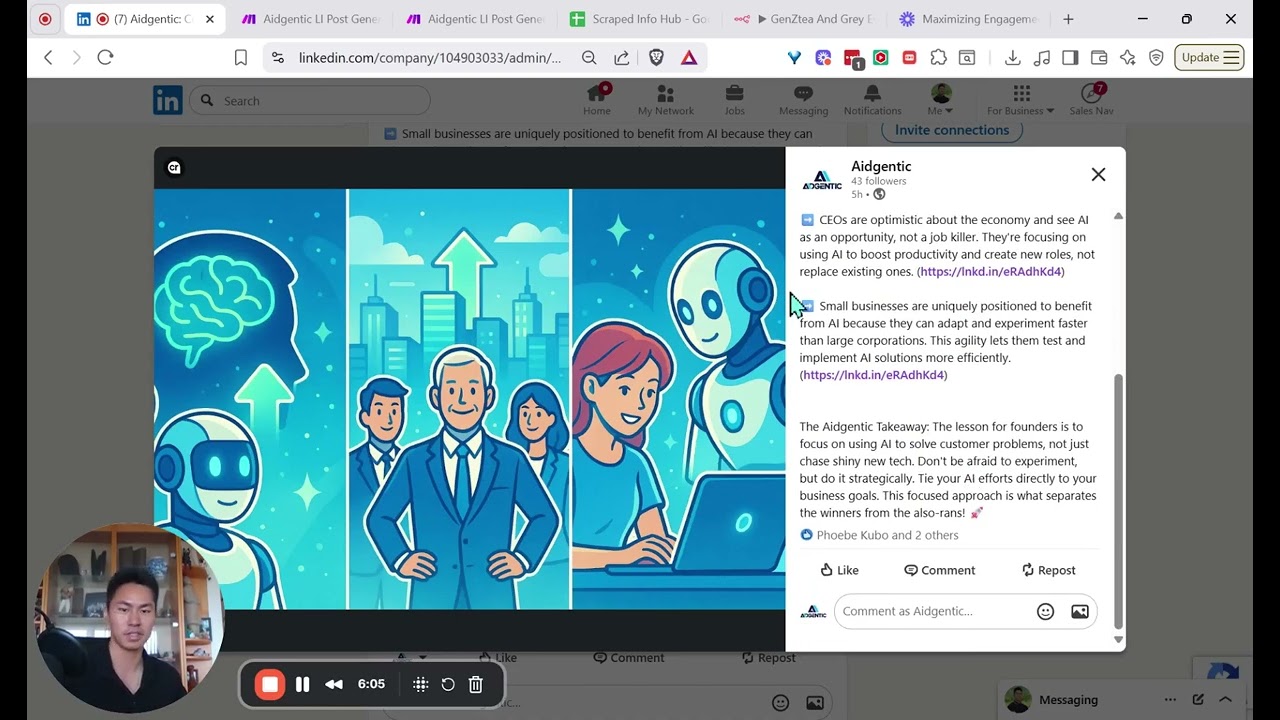Viewport: 1280px width, 720px height.
Task: Open Brave Shields lion icon
Action: coord(656,58)
